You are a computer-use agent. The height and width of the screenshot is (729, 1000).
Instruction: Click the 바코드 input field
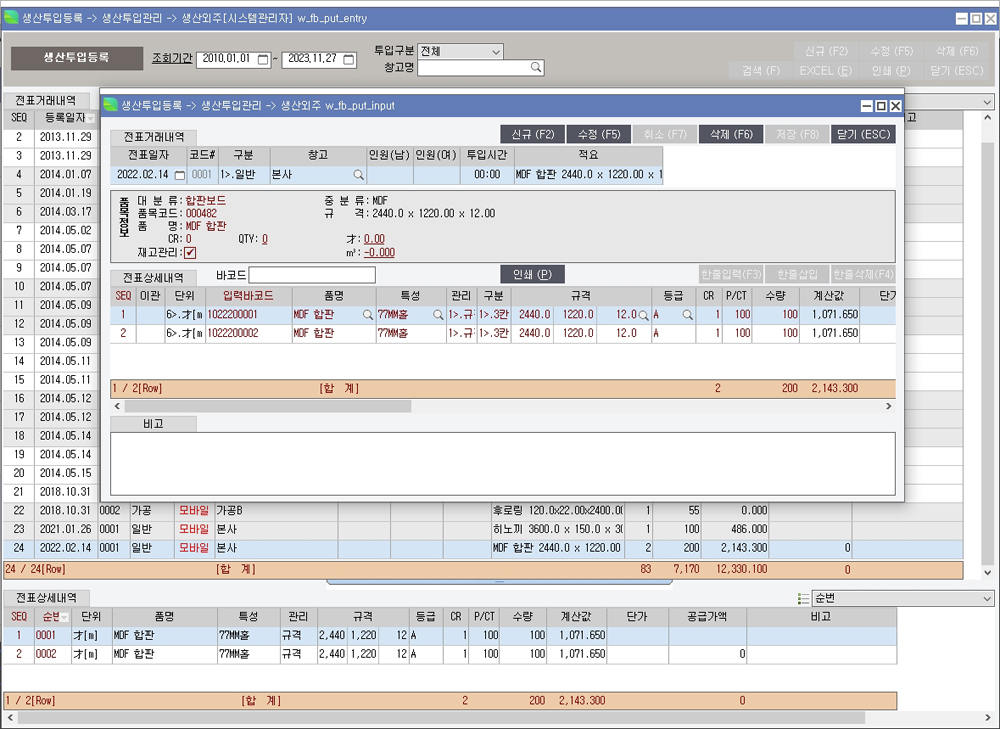click(312, 275)
